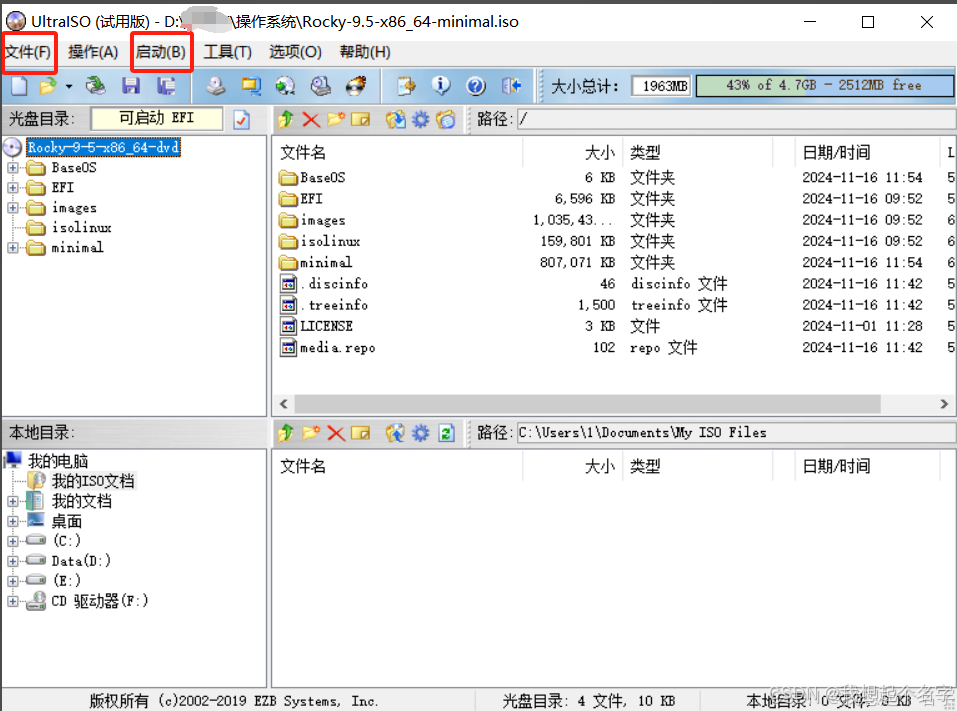
Task: Click the rename icon in local pane toolbar
Action: tap(361, 434)
